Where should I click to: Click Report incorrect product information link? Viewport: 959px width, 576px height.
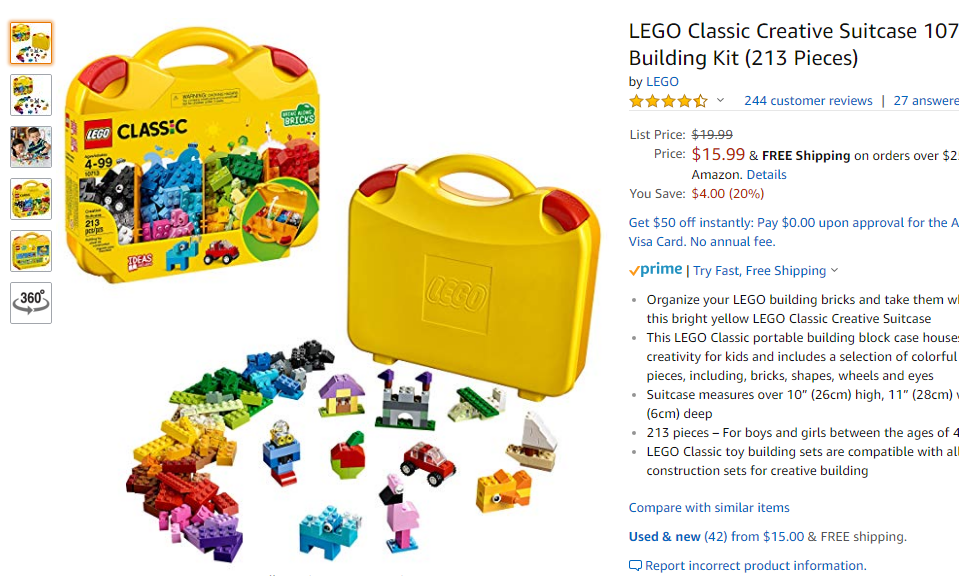[755, 566]
